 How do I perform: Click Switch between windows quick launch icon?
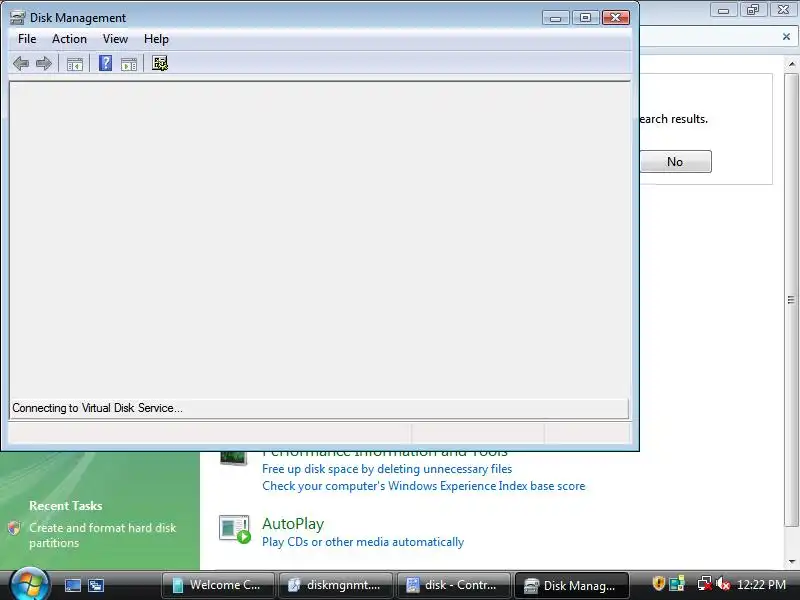96,585
